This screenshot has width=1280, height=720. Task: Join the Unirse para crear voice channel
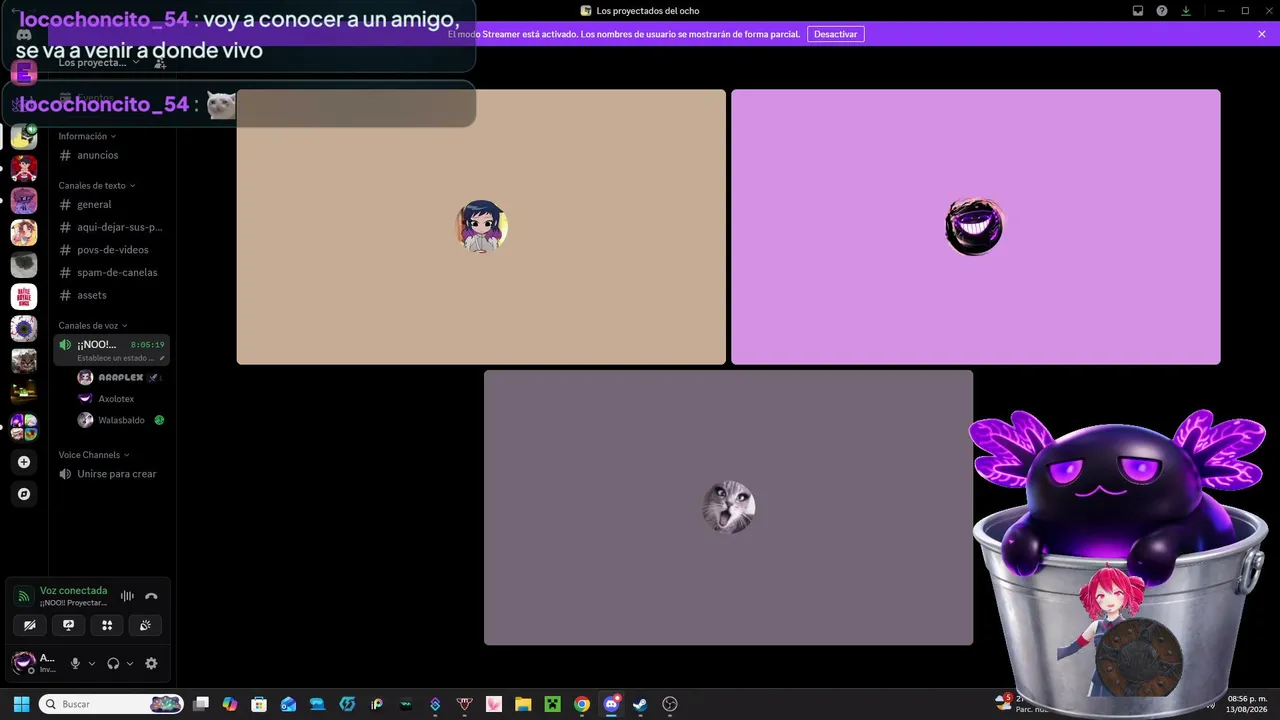(111, 474)
